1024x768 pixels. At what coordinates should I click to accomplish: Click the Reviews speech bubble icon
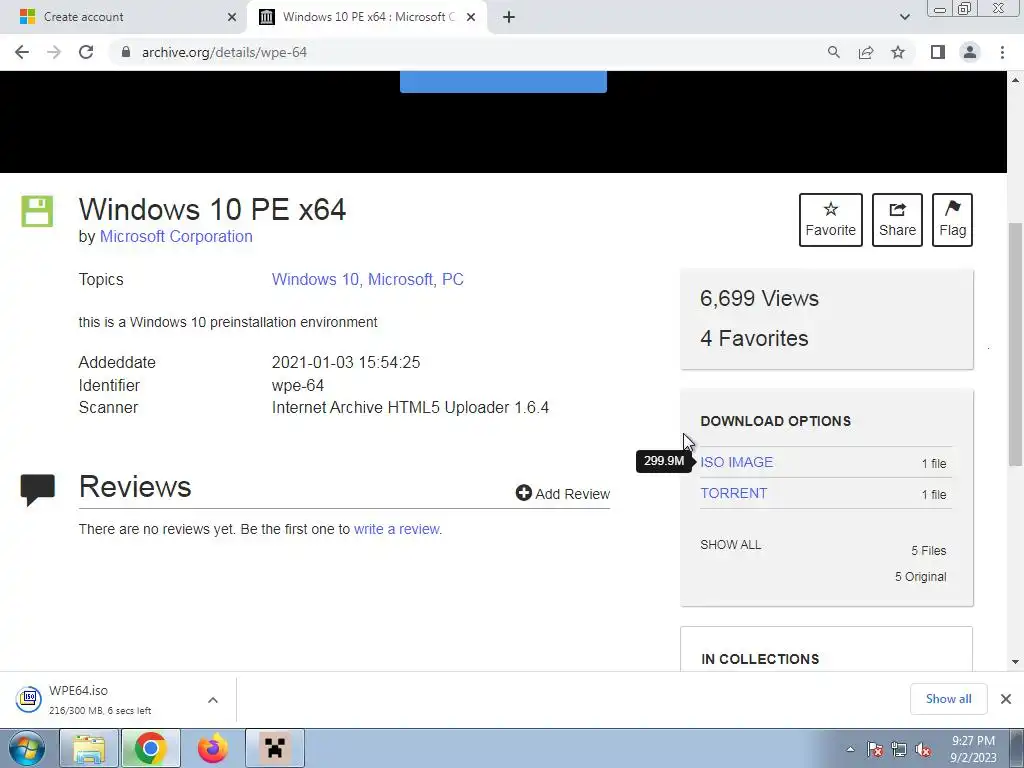[x=38, y=489]
